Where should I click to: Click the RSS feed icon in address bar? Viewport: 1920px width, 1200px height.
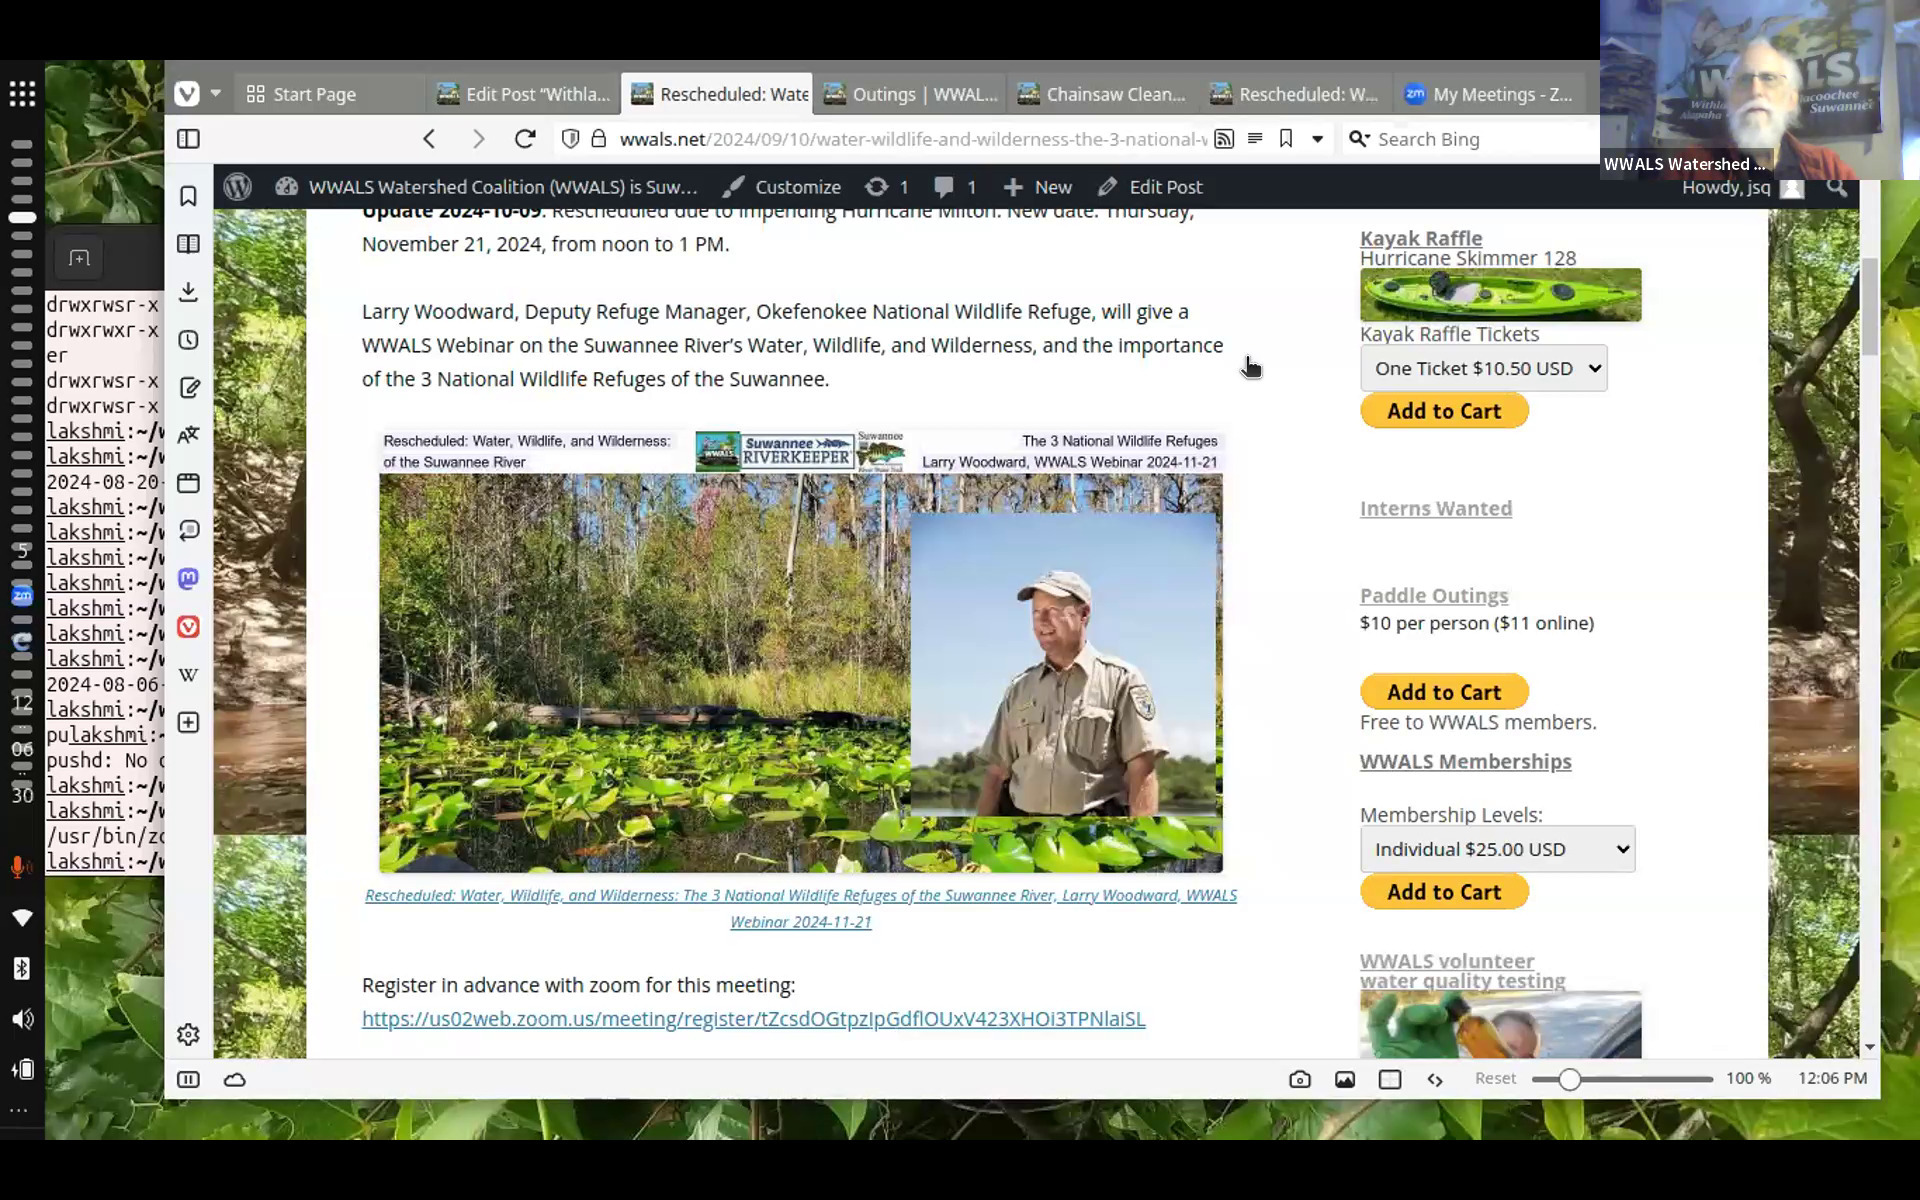click(x=1224, y=139)
